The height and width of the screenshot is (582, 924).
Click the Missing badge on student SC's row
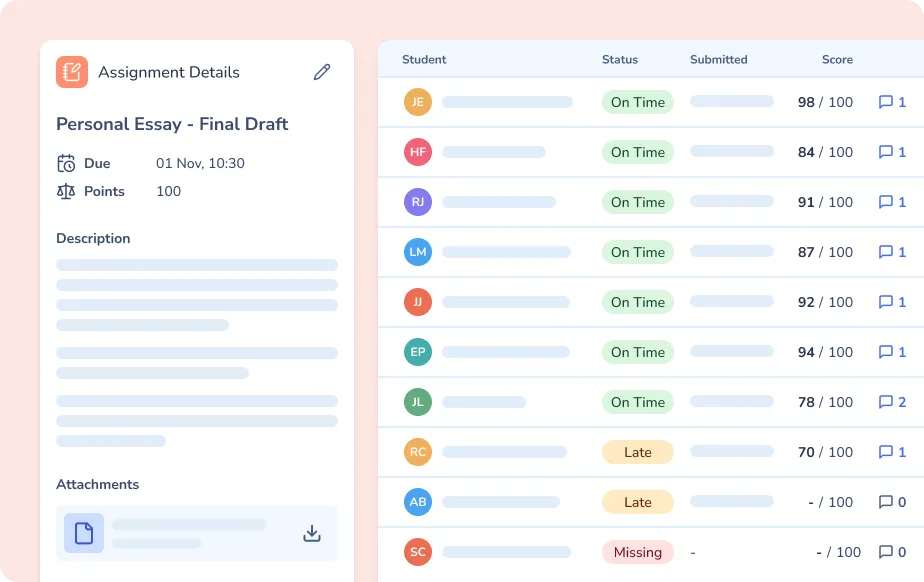point(637,552)
